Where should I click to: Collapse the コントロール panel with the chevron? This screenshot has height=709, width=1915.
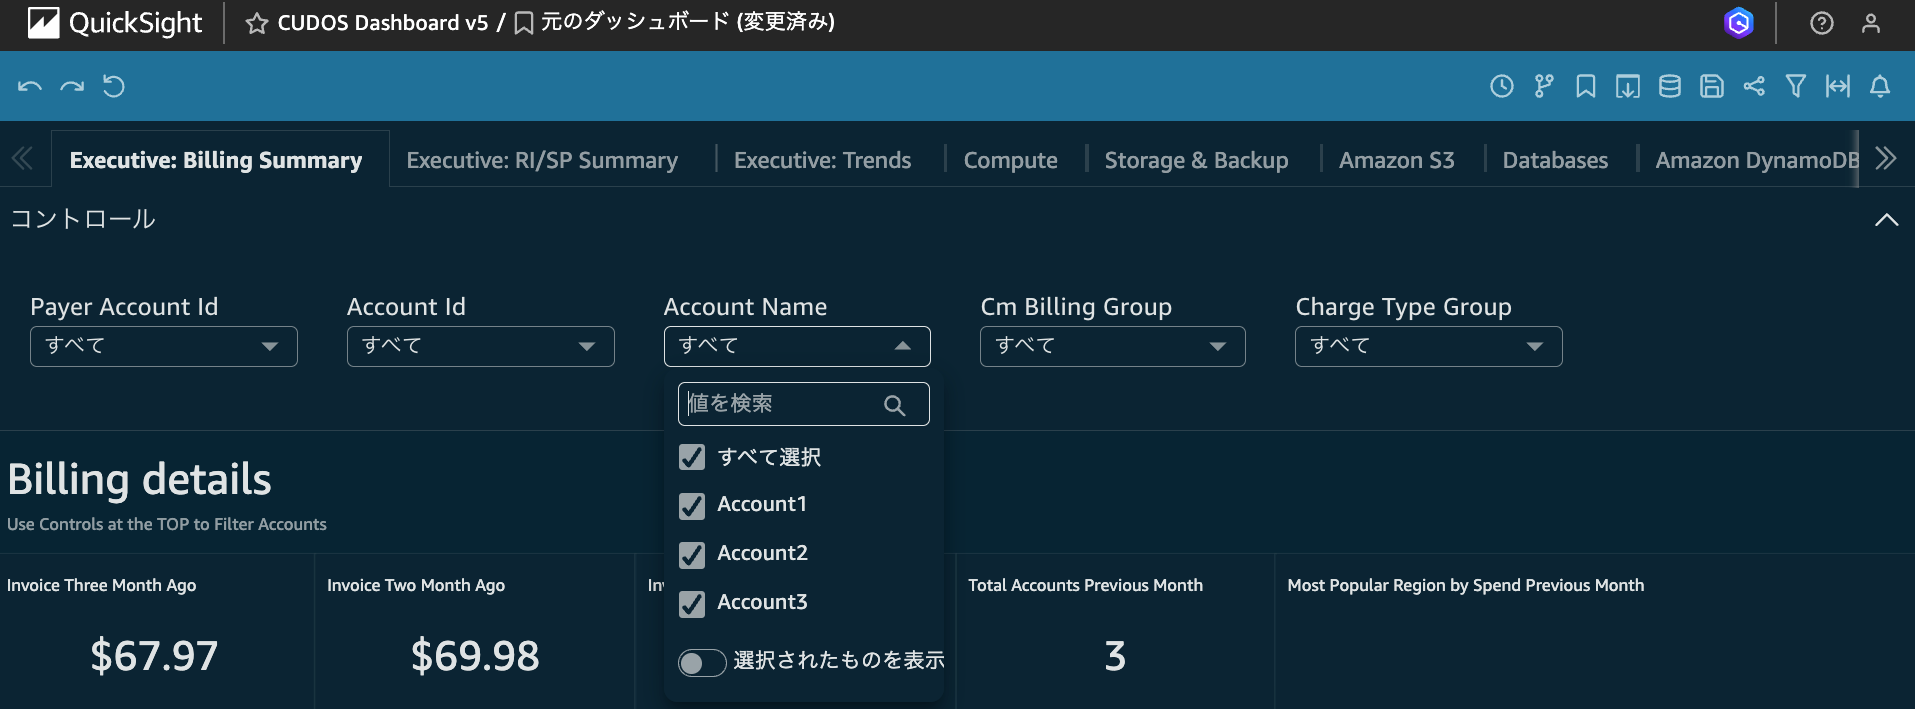coord(1886,220)
